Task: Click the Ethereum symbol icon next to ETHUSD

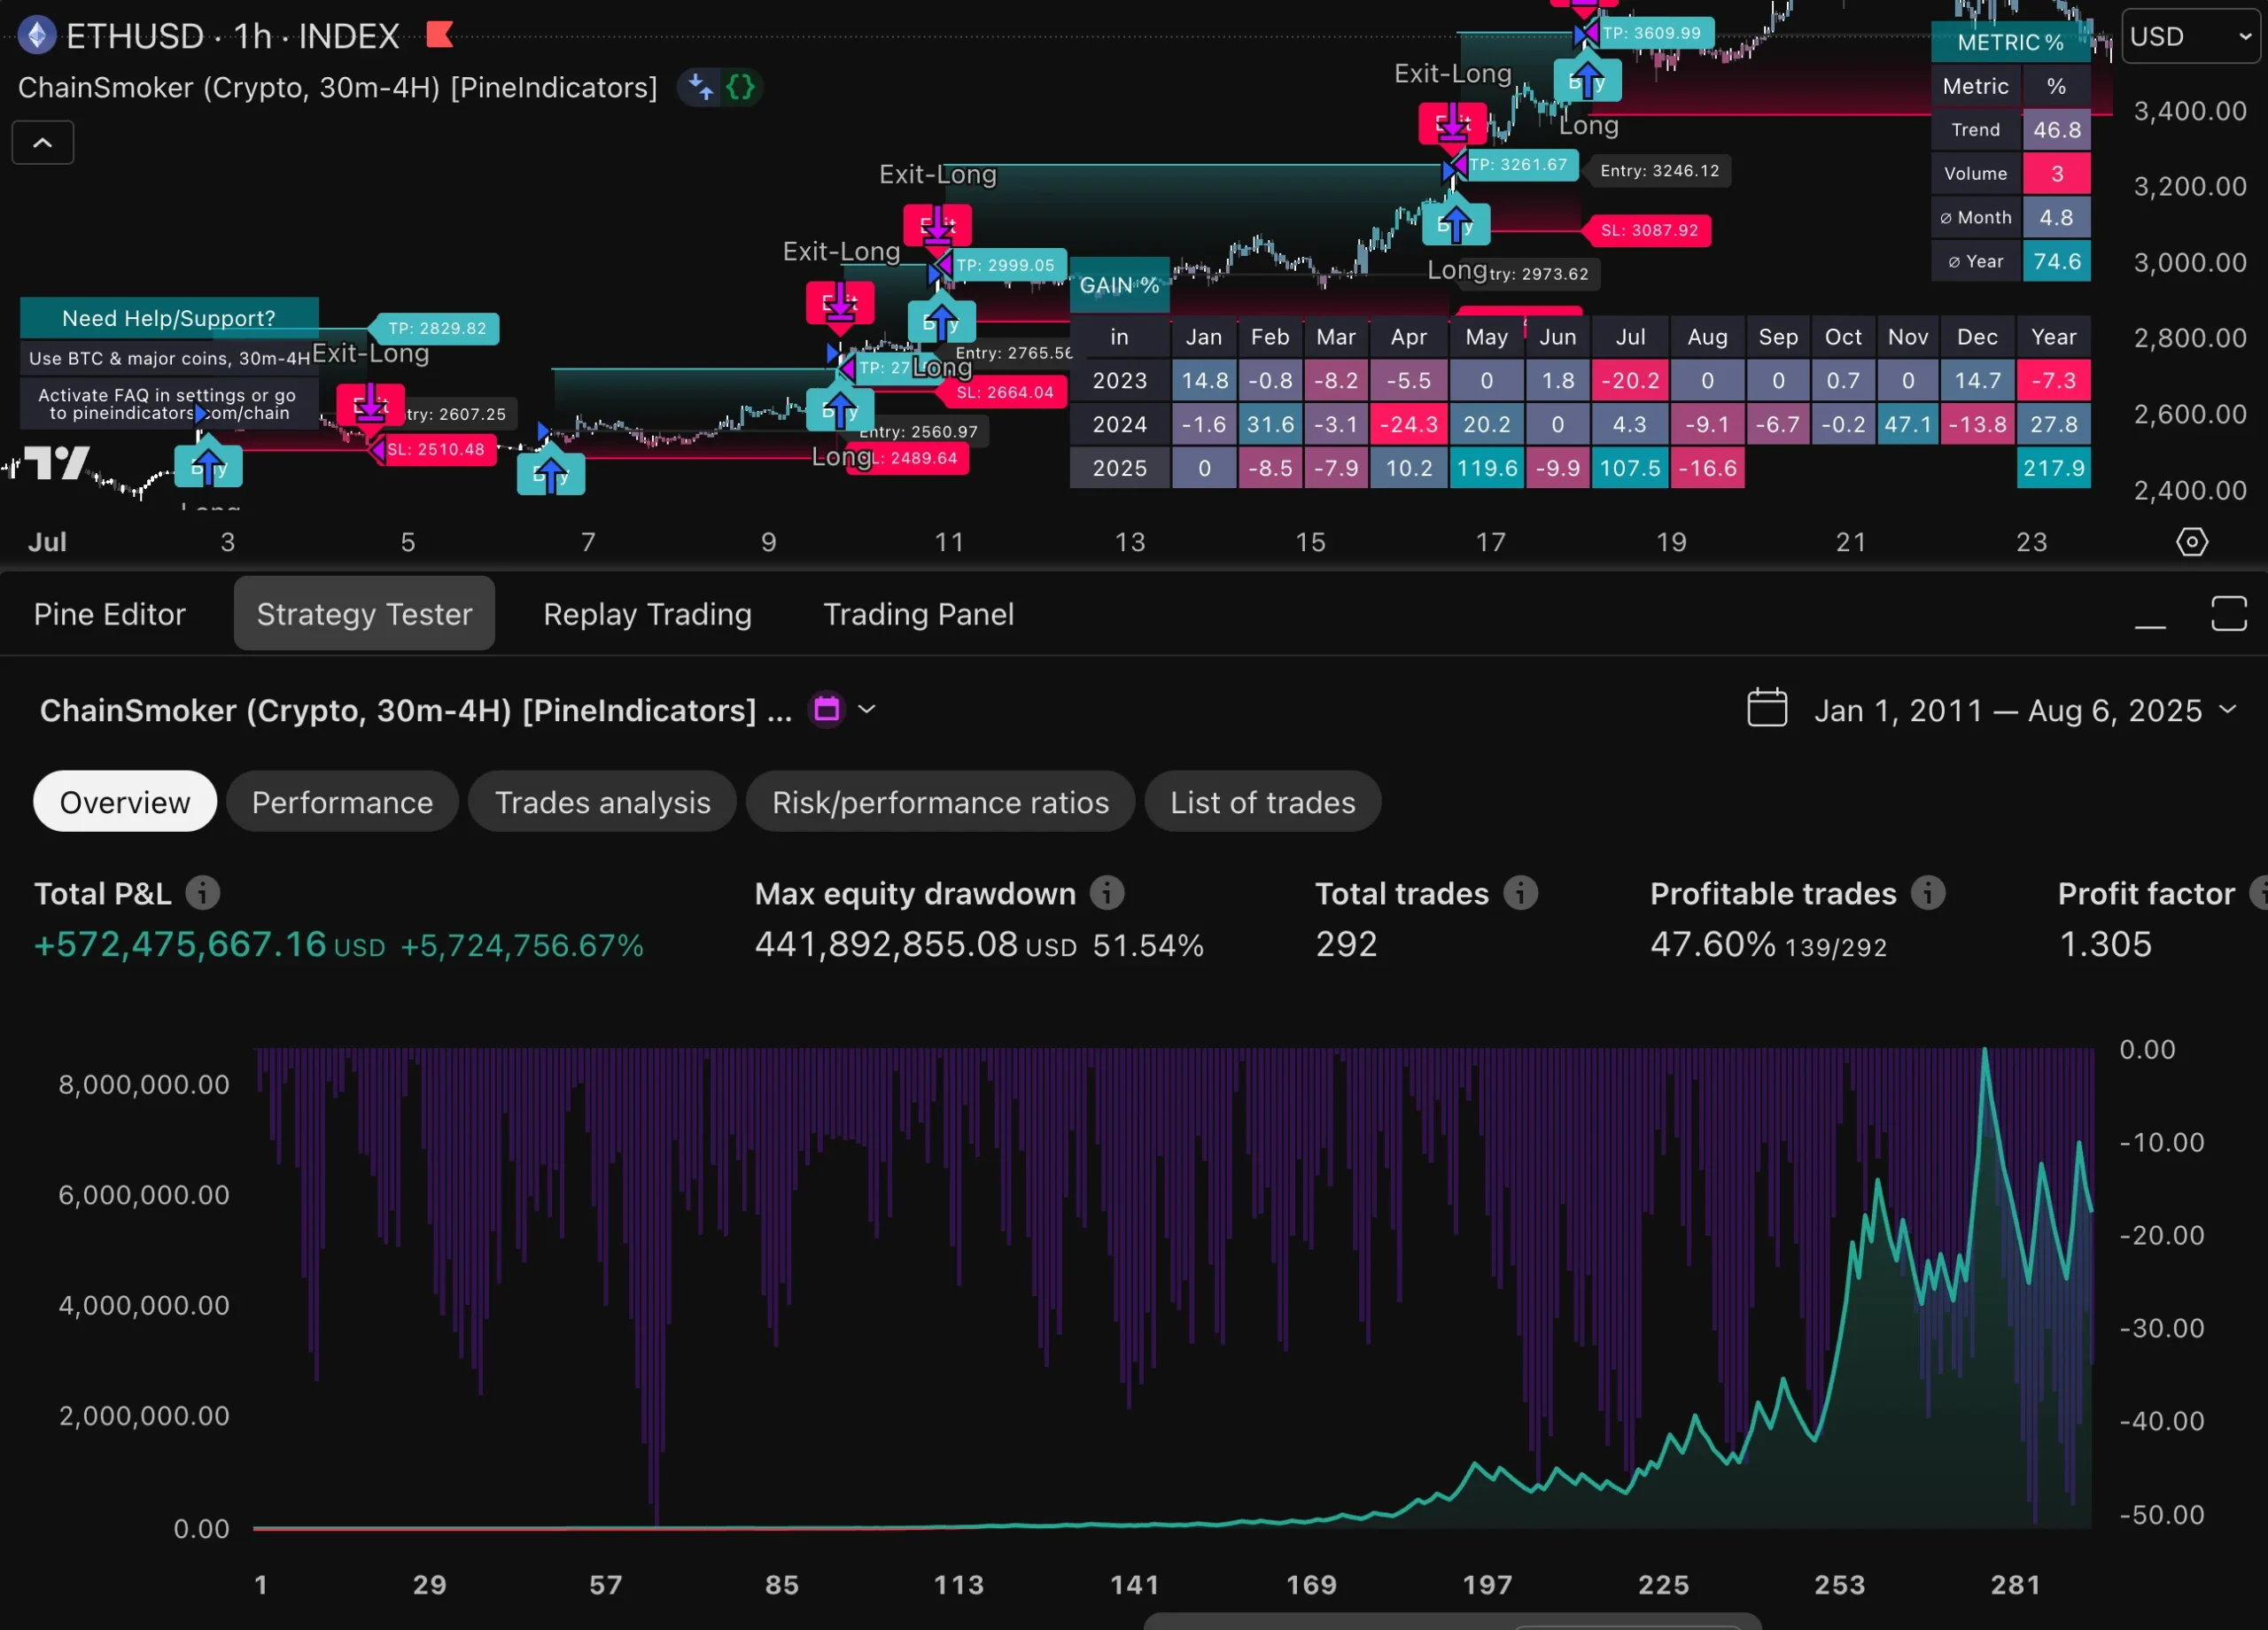Action: pyautogui.click(x=37, y=36)
